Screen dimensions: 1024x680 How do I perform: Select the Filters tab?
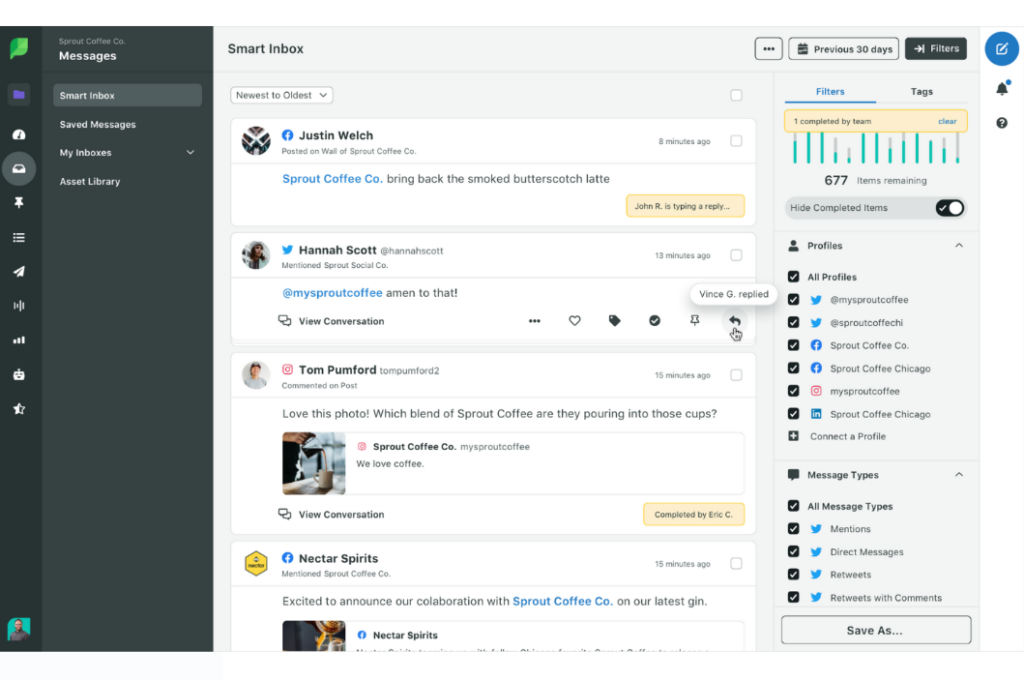point(830,92)
